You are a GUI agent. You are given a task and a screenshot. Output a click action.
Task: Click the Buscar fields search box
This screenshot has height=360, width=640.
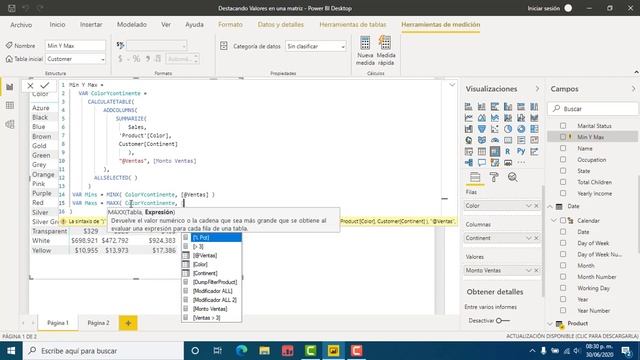point(593,109)
